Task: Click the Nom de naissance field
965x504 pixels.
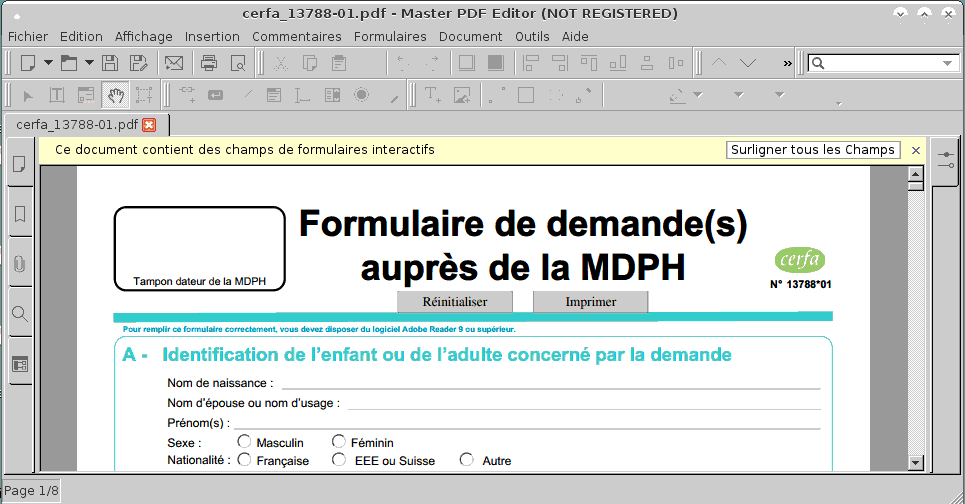Action: pyautogui.click(x=551, y=382)
